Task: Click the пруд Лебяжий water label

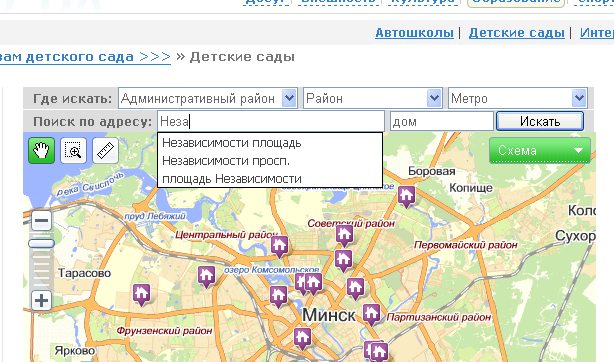Action: tap(155, 216)
